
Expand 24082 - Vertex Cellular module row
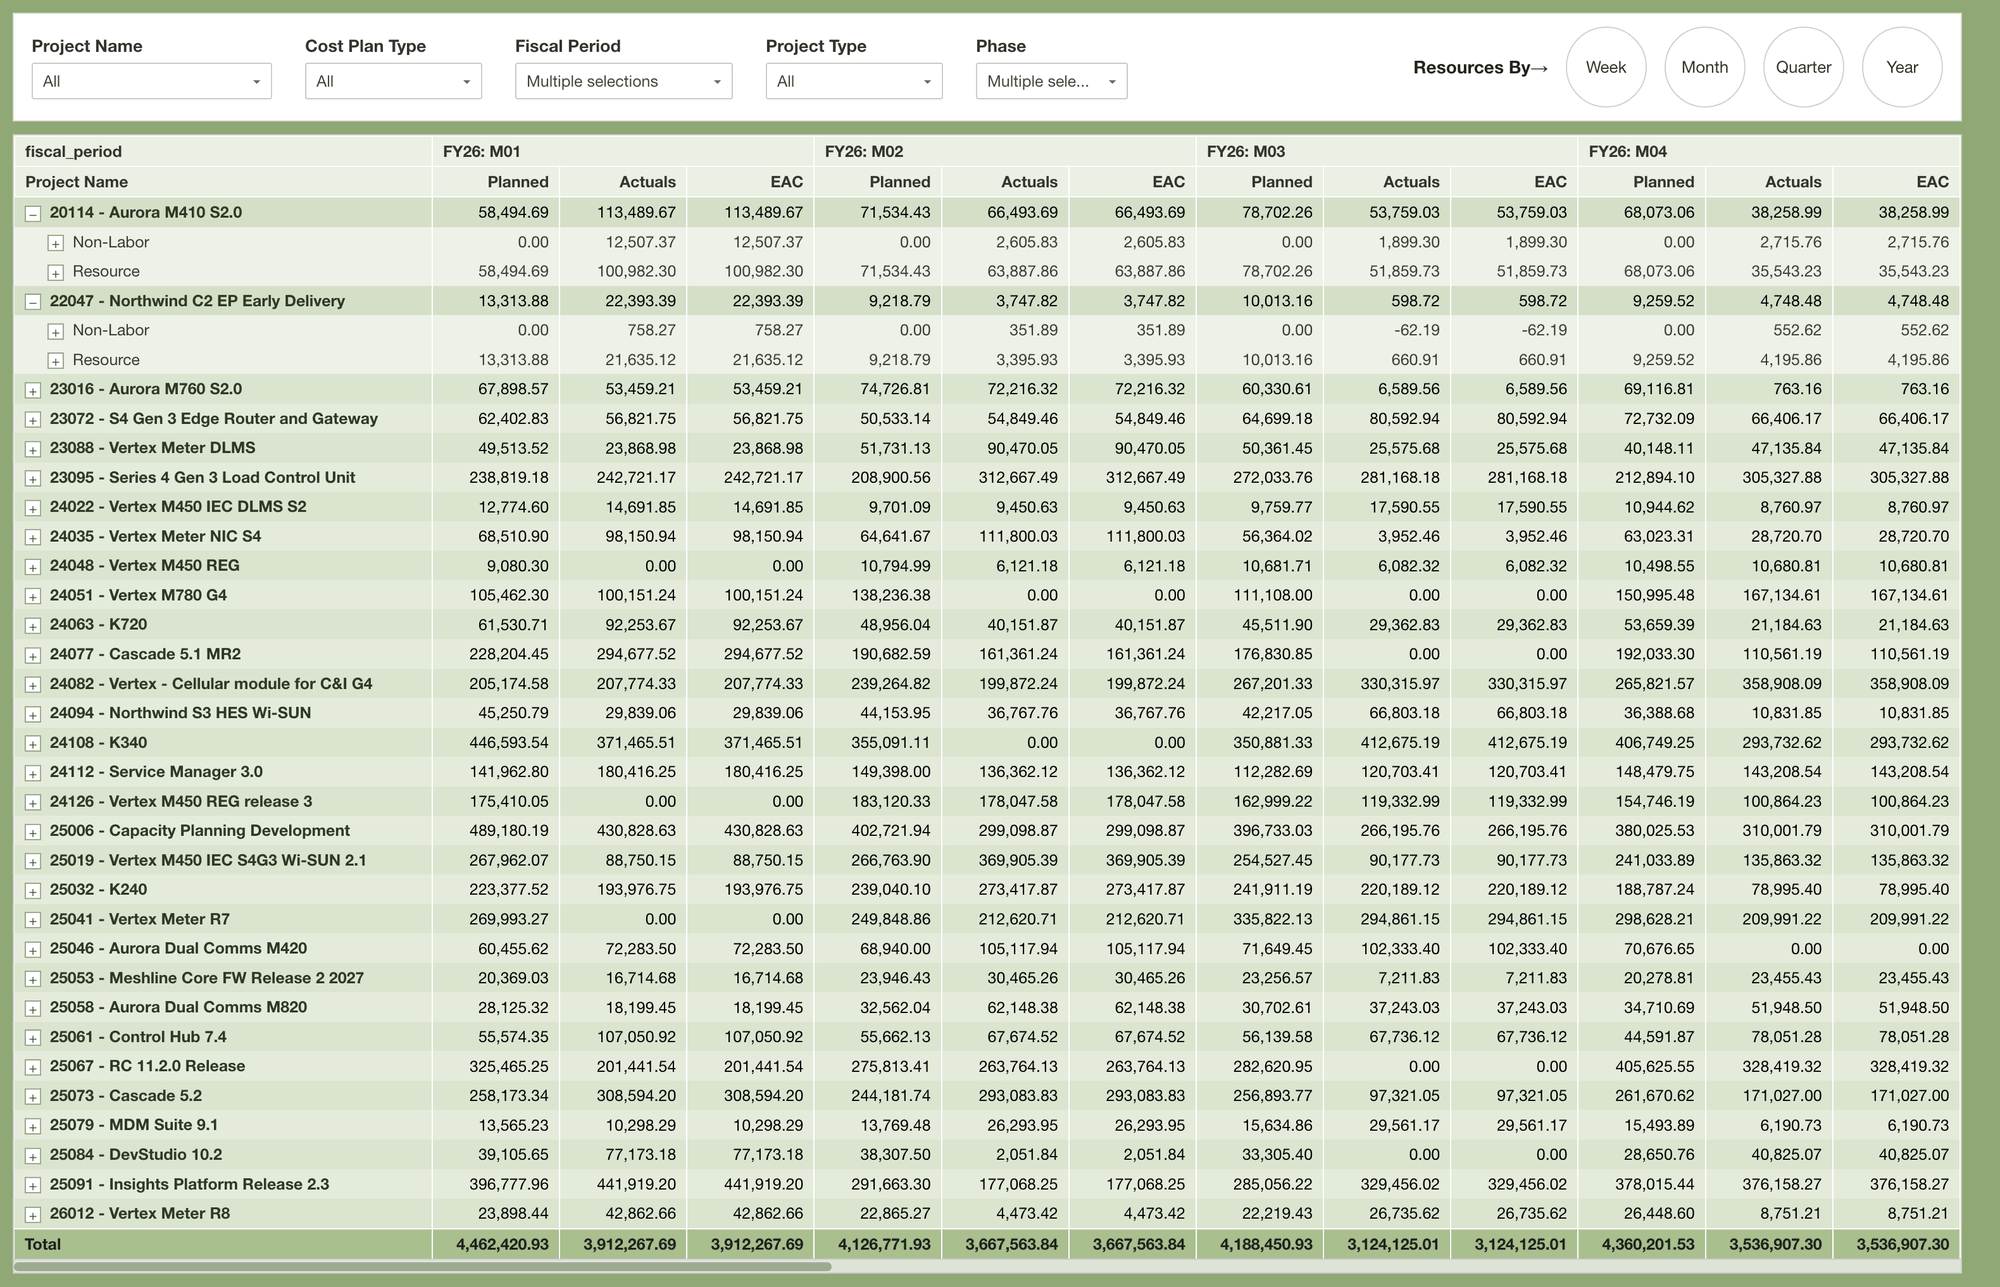tap(33, 685)
